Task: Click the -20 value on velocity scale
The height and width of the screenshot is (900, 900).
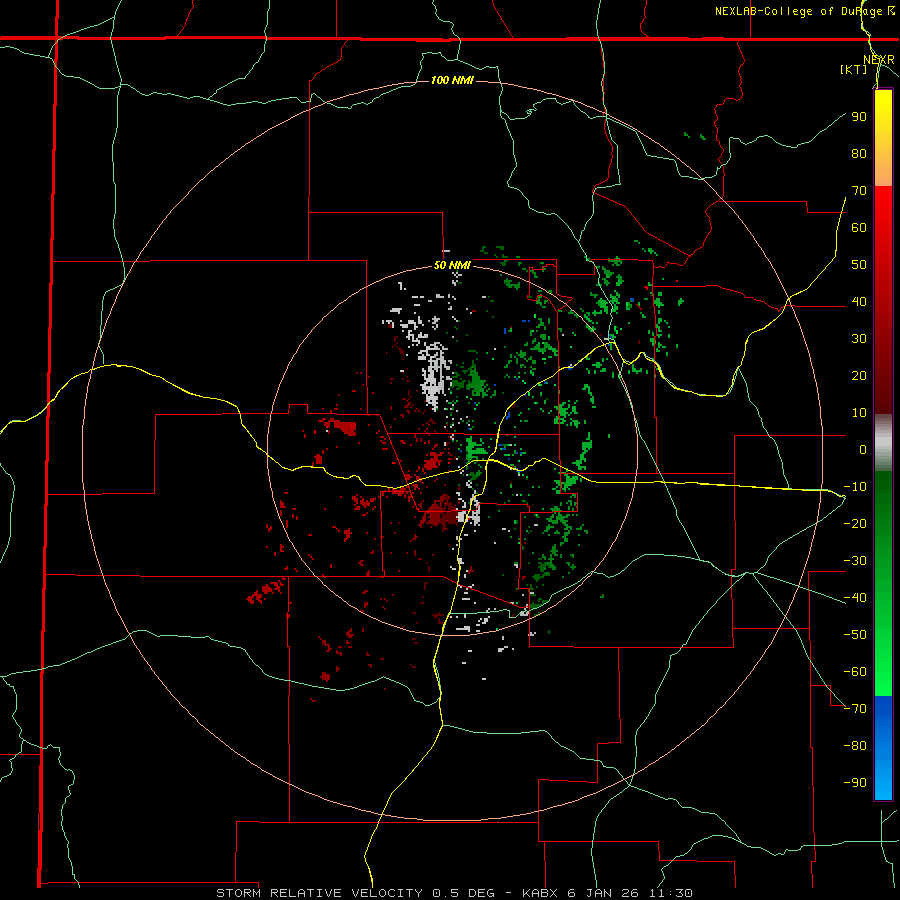Action: [x=855, y=523]
